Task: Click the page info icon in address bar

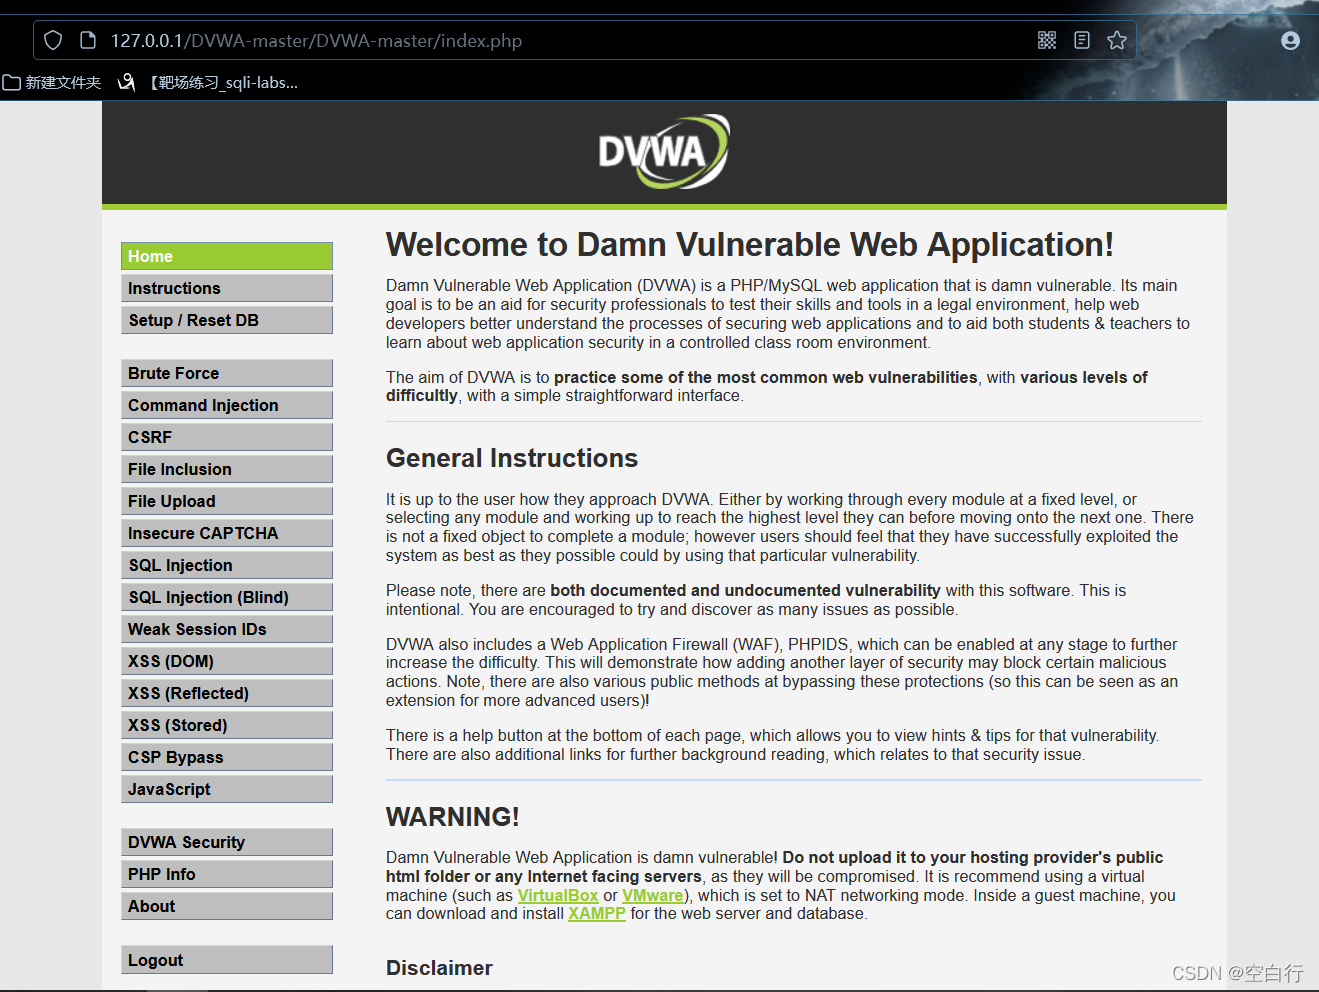Action: [88, 40]
